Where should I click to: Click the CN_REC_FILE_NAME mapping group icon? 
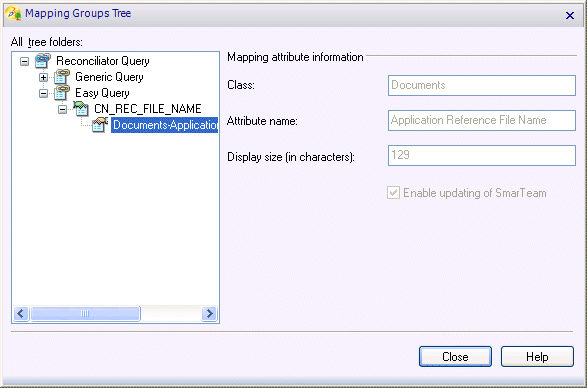tap(81, 109)
